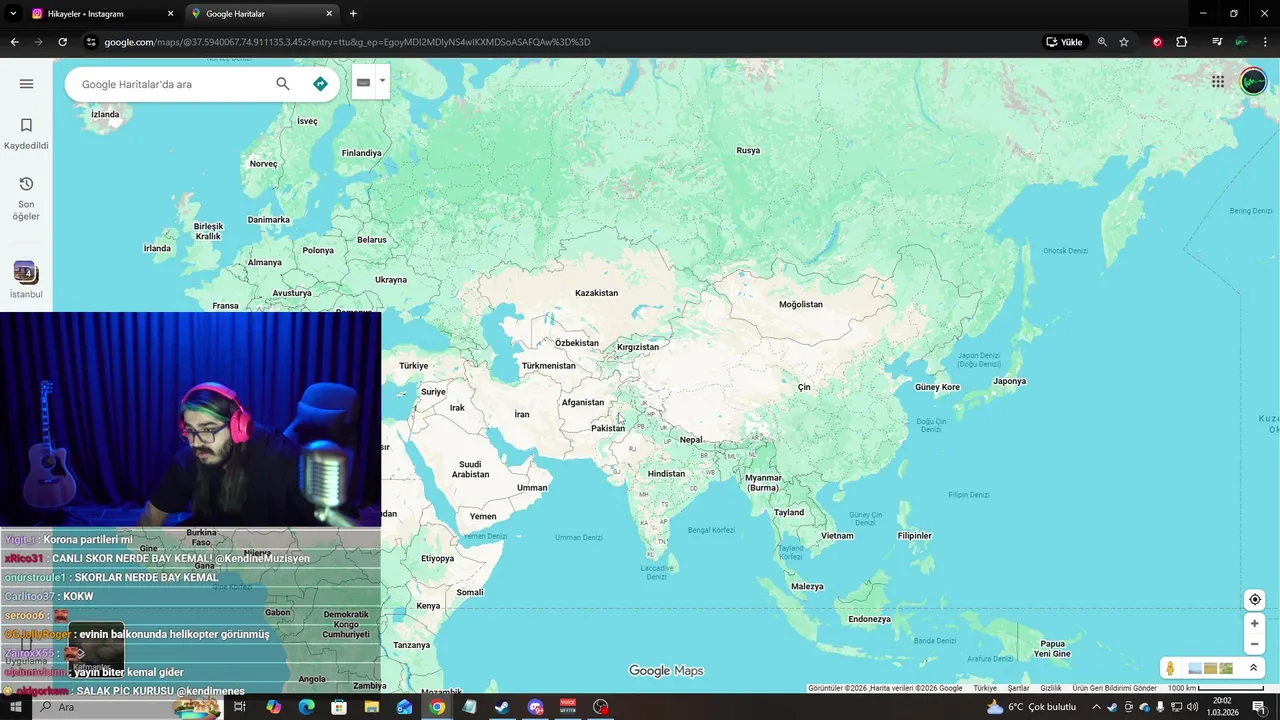Reload the current page
Image resolution: width=1280 pixels, height=720 pixels.
coord(62,42)
